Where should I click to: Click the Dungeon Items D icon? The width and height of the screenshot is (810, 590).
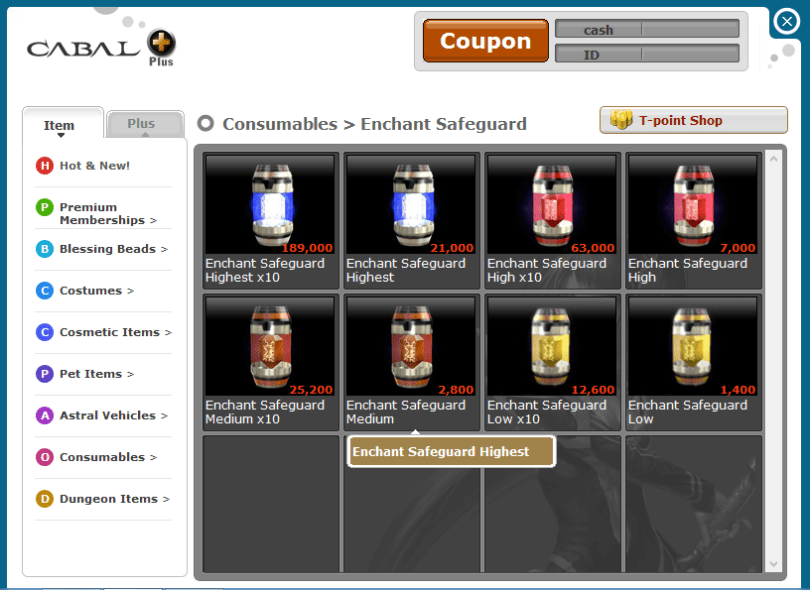pyautogui.click(x=44, y=499)
